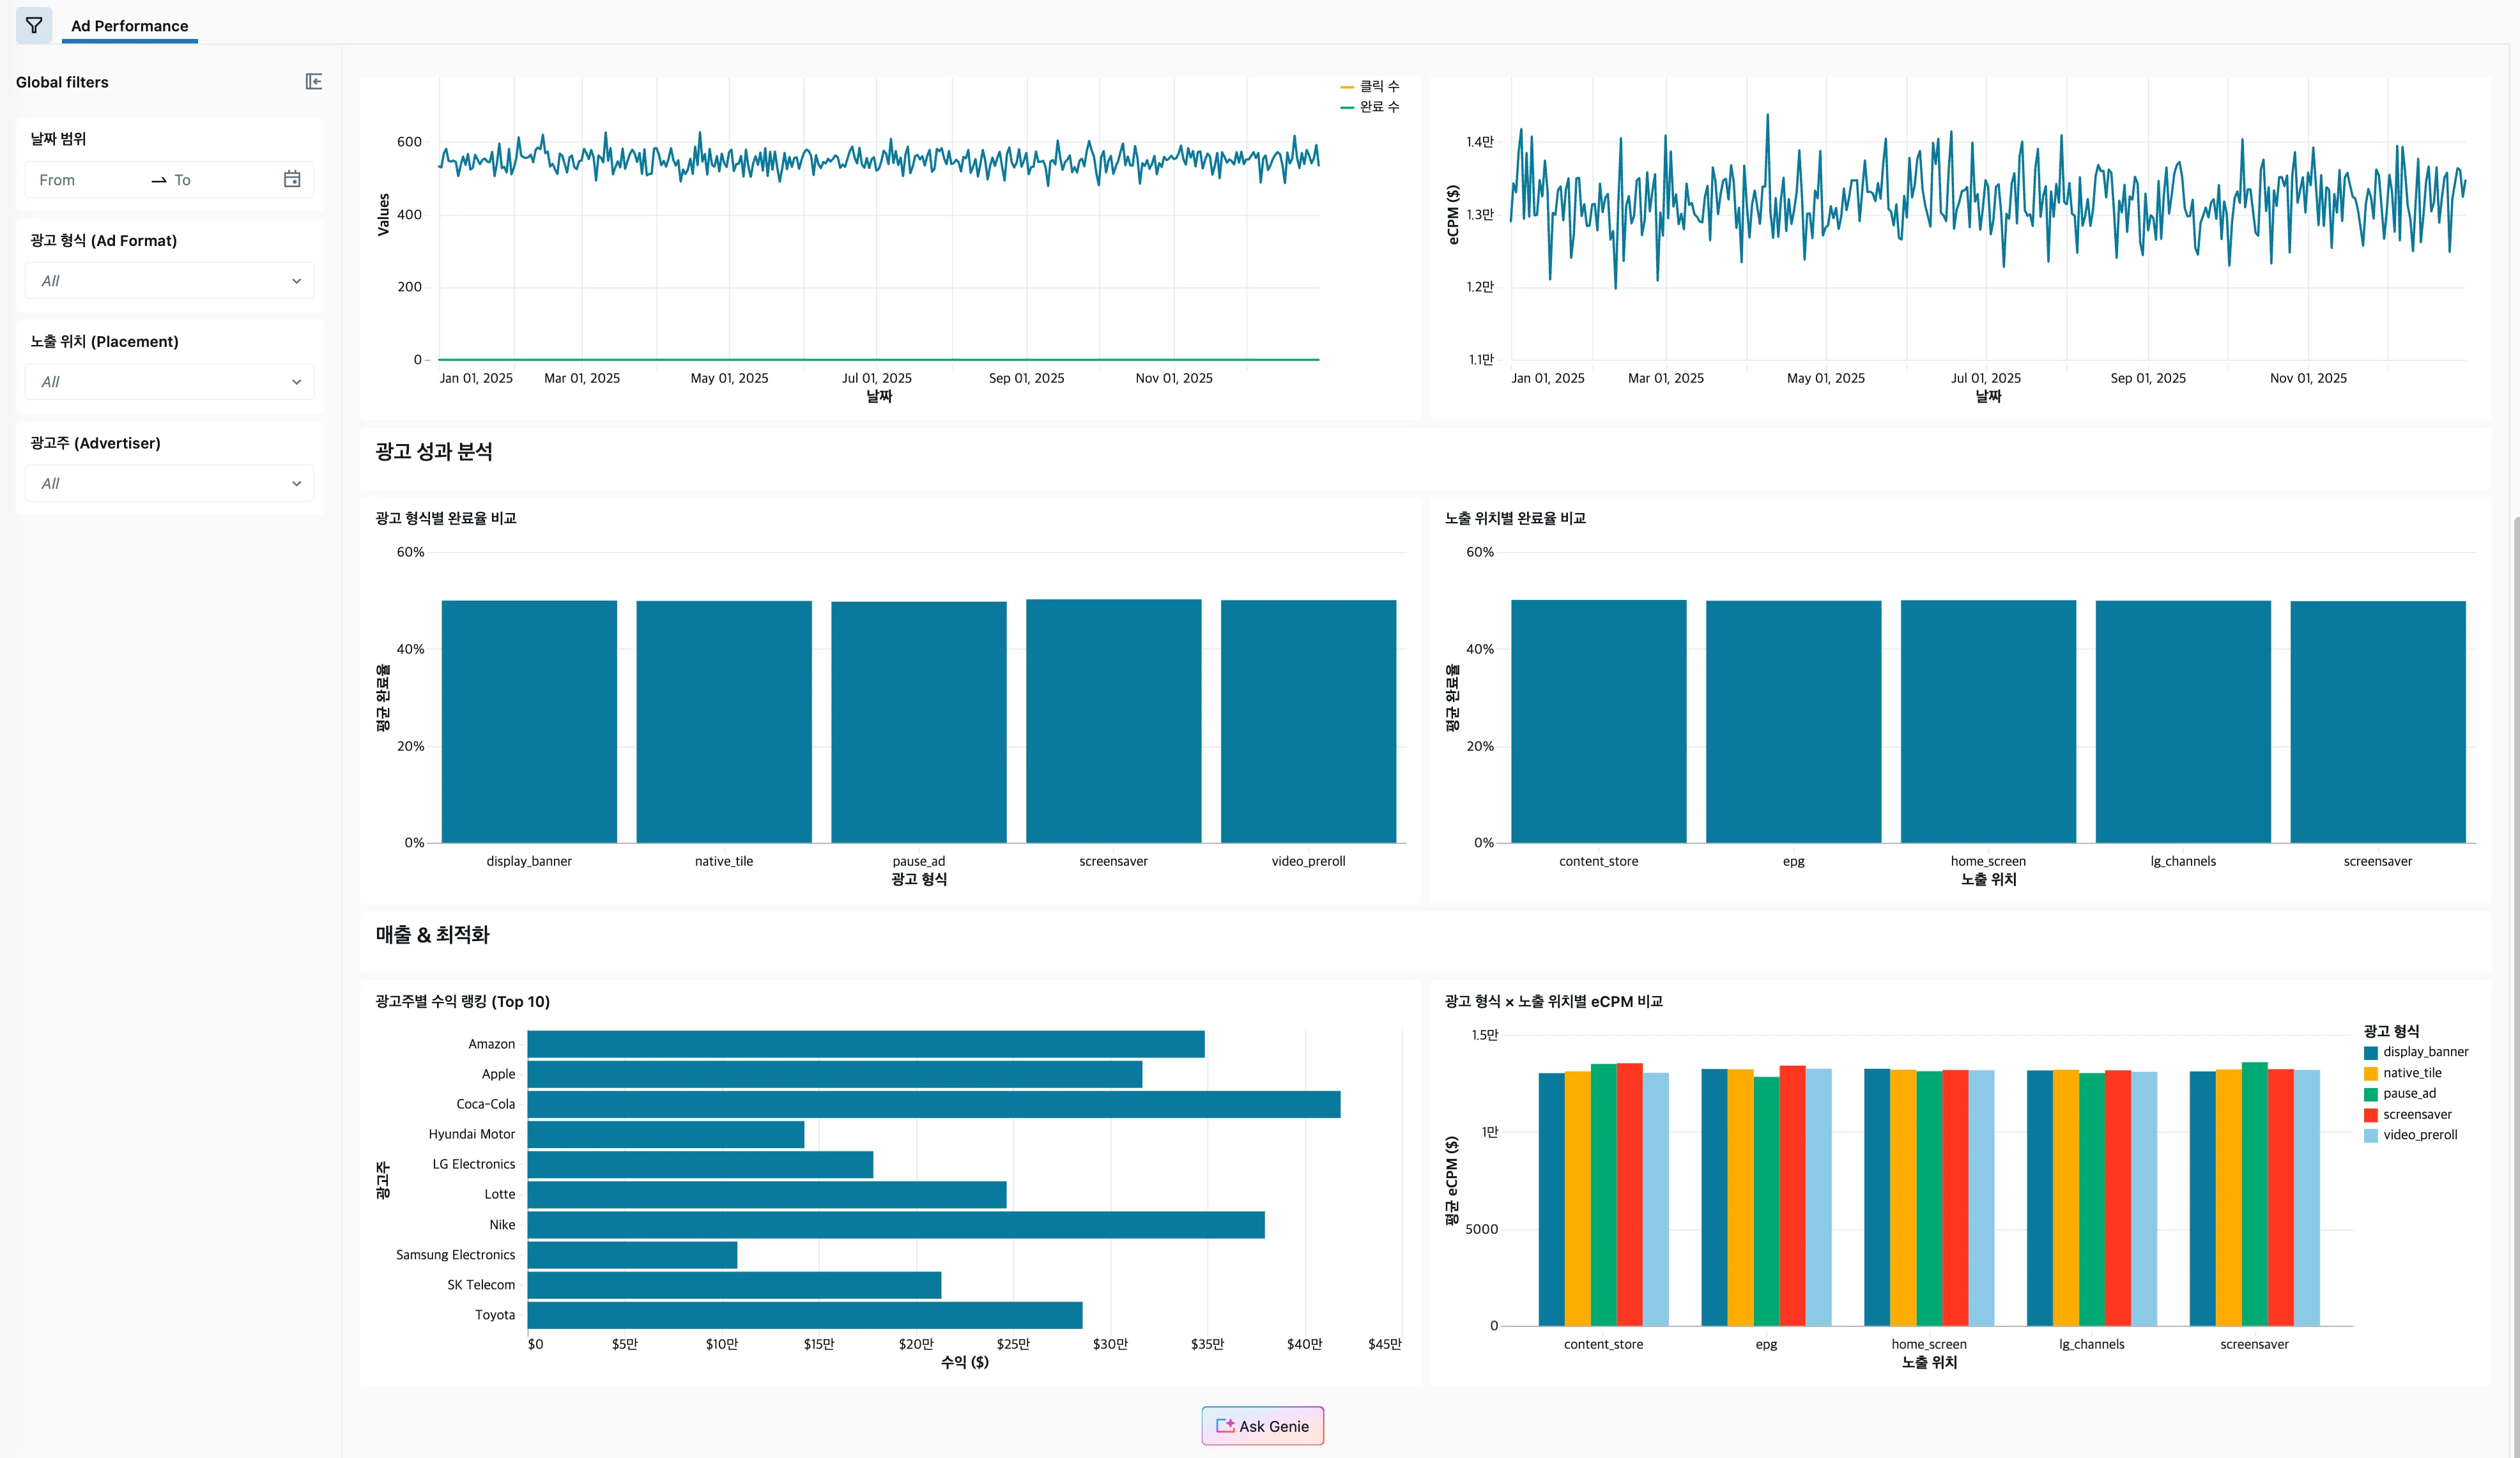
Task: Click the content_store placement completion bar
Action: (1598, 722)
